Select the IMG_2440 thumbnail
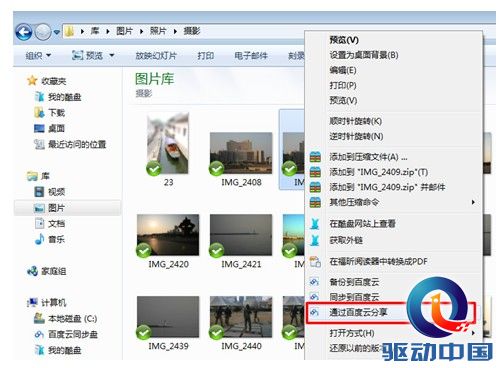The width and height of the screenshot is (500, 368). 241,317
